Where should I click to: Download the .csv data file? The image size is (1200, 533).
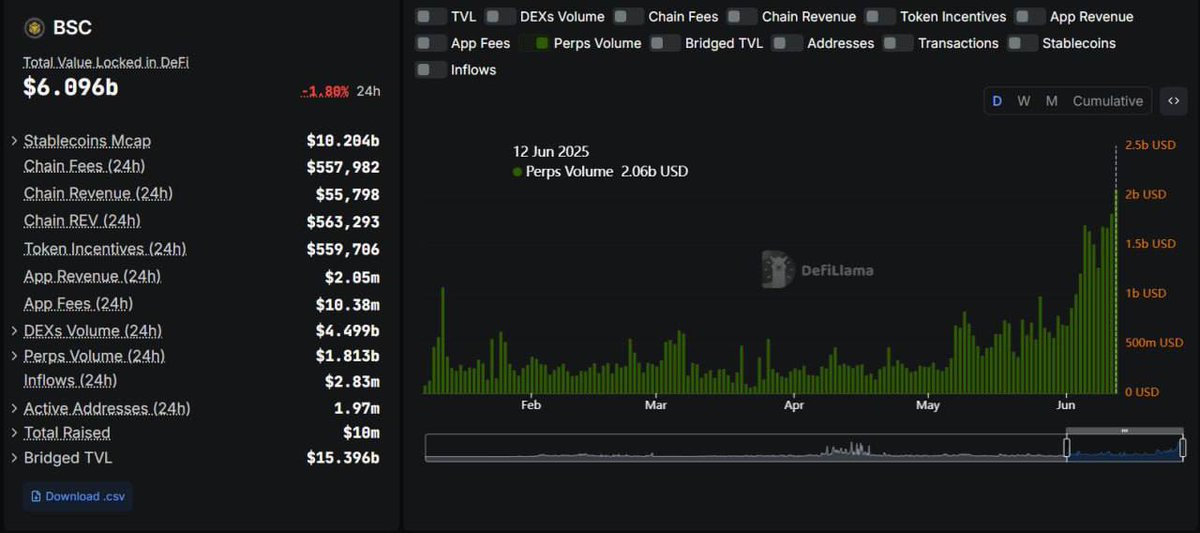point(78,496)
